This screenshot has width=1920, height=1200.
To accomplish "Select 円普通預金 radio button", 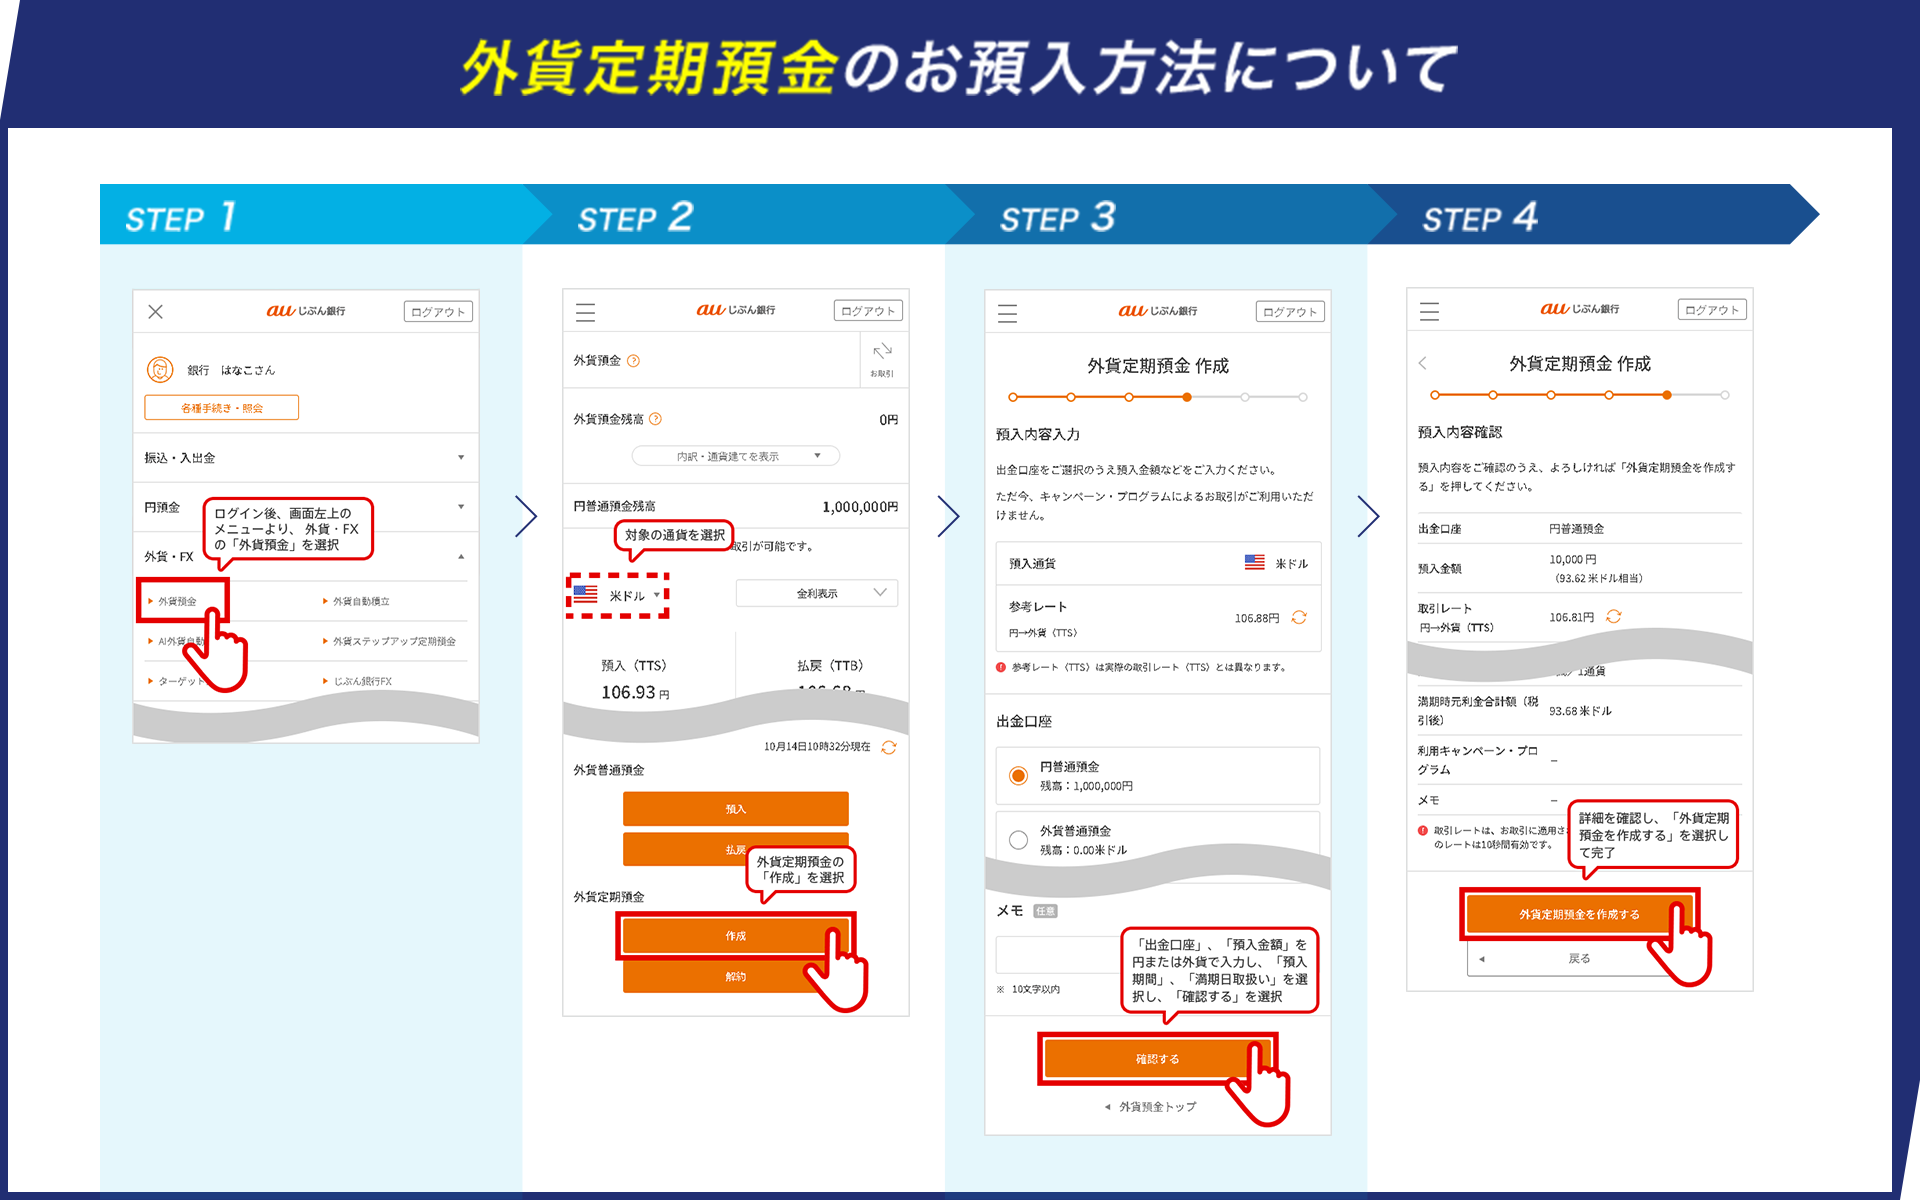I will tap(1018, 776).
